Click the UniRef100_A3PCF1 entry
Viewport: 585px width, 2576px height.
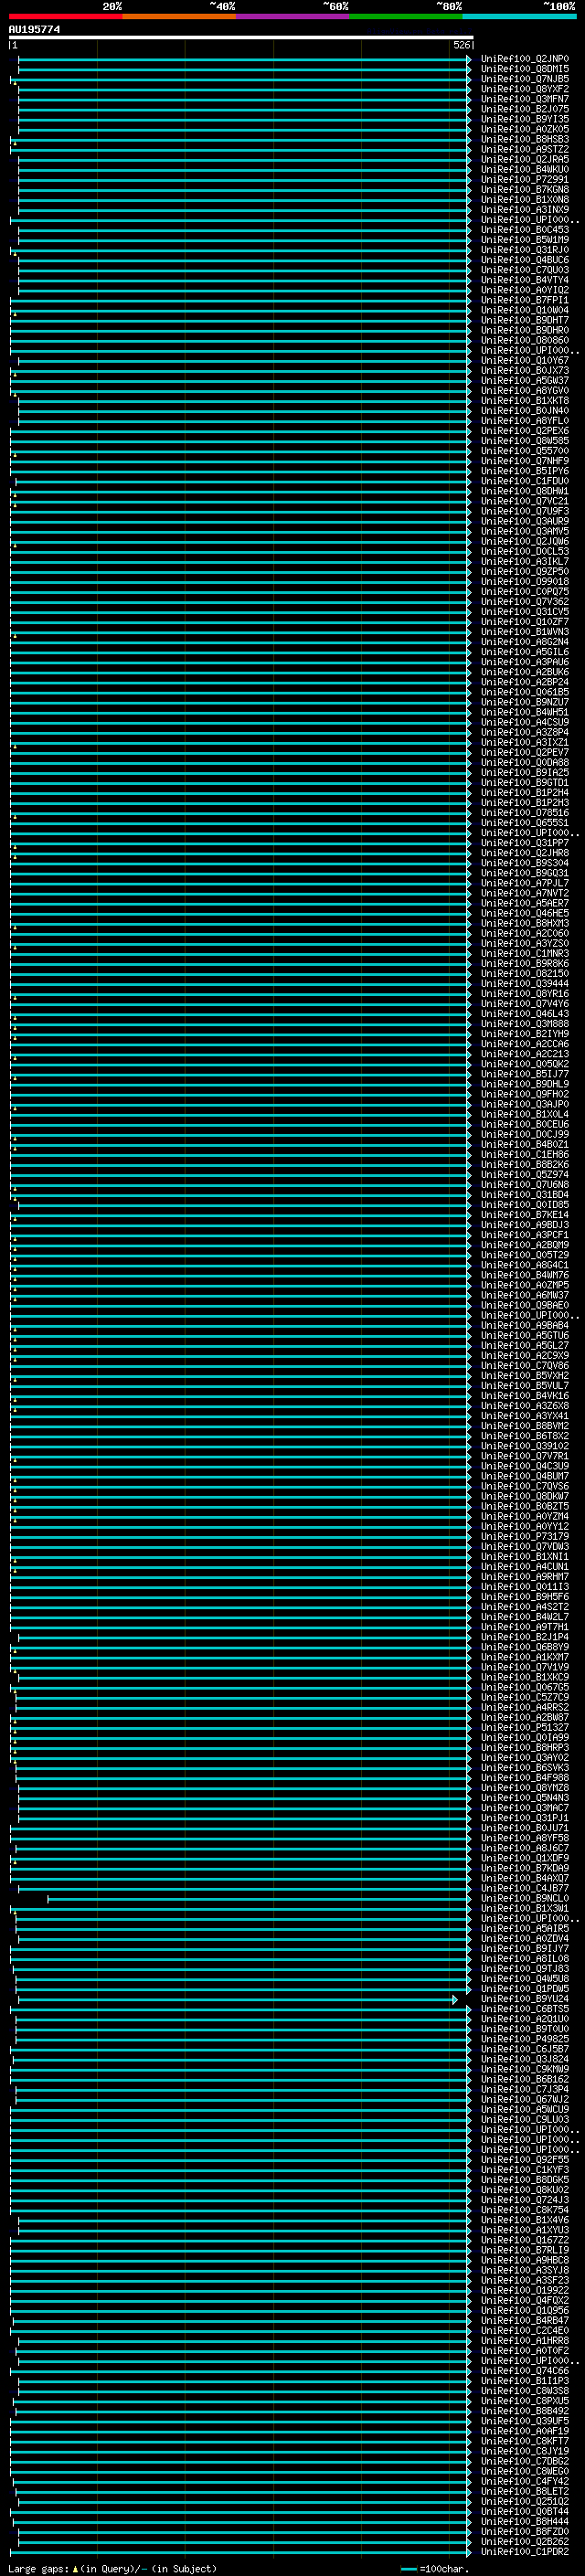click(525, 1234)
